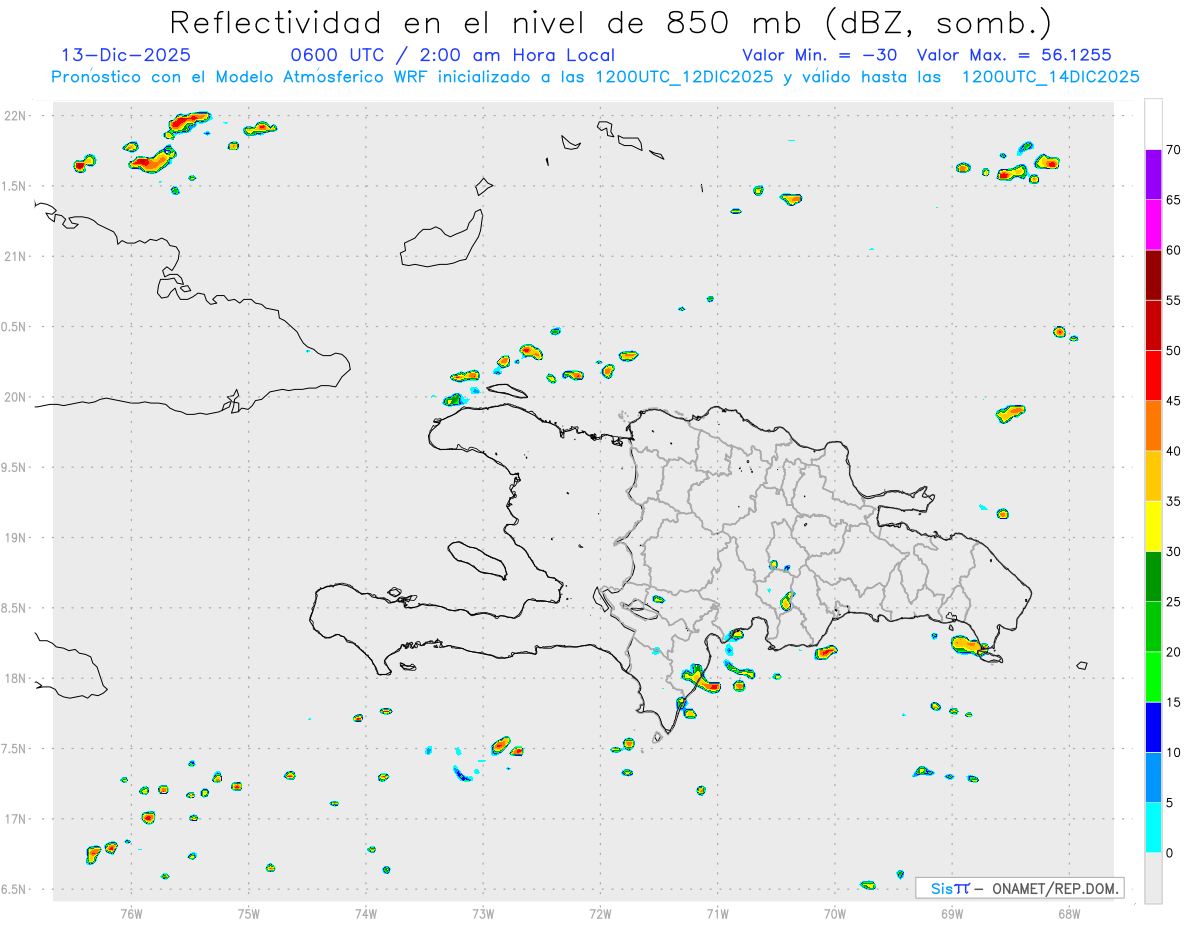The width and height of the screenshot is (1200, 927).
Task: Click the '70' colorbar tick value
Action: pyautogui.click(x=1173, y=150)
